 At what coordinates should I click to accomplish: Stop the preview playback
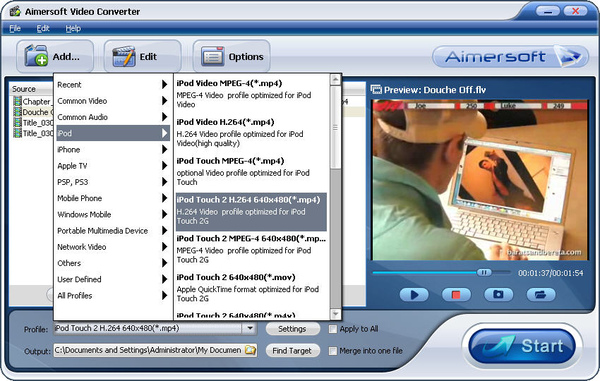click(456, 295)
